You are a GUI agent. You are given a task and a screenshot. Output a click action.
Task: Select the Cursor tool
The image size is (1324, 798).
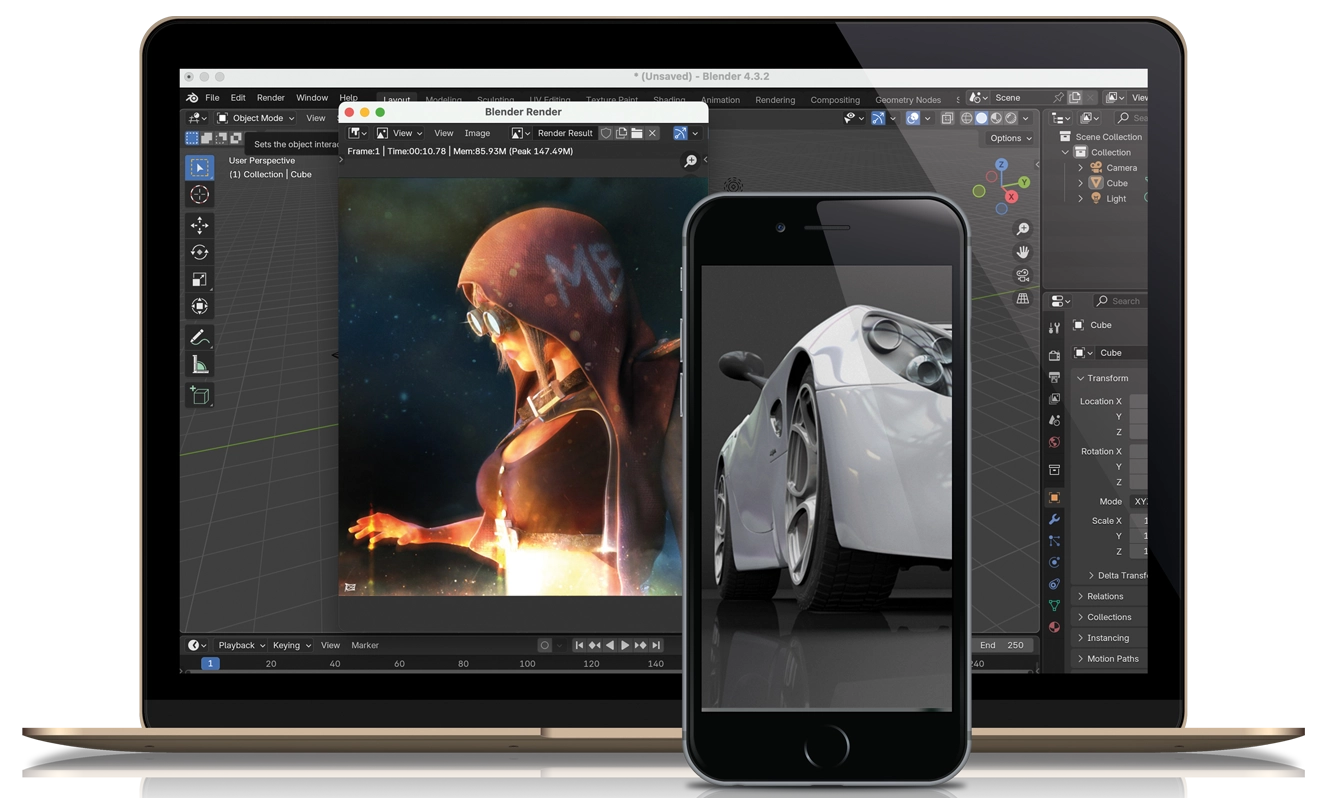pyautogui.click(x=199, y=195)
